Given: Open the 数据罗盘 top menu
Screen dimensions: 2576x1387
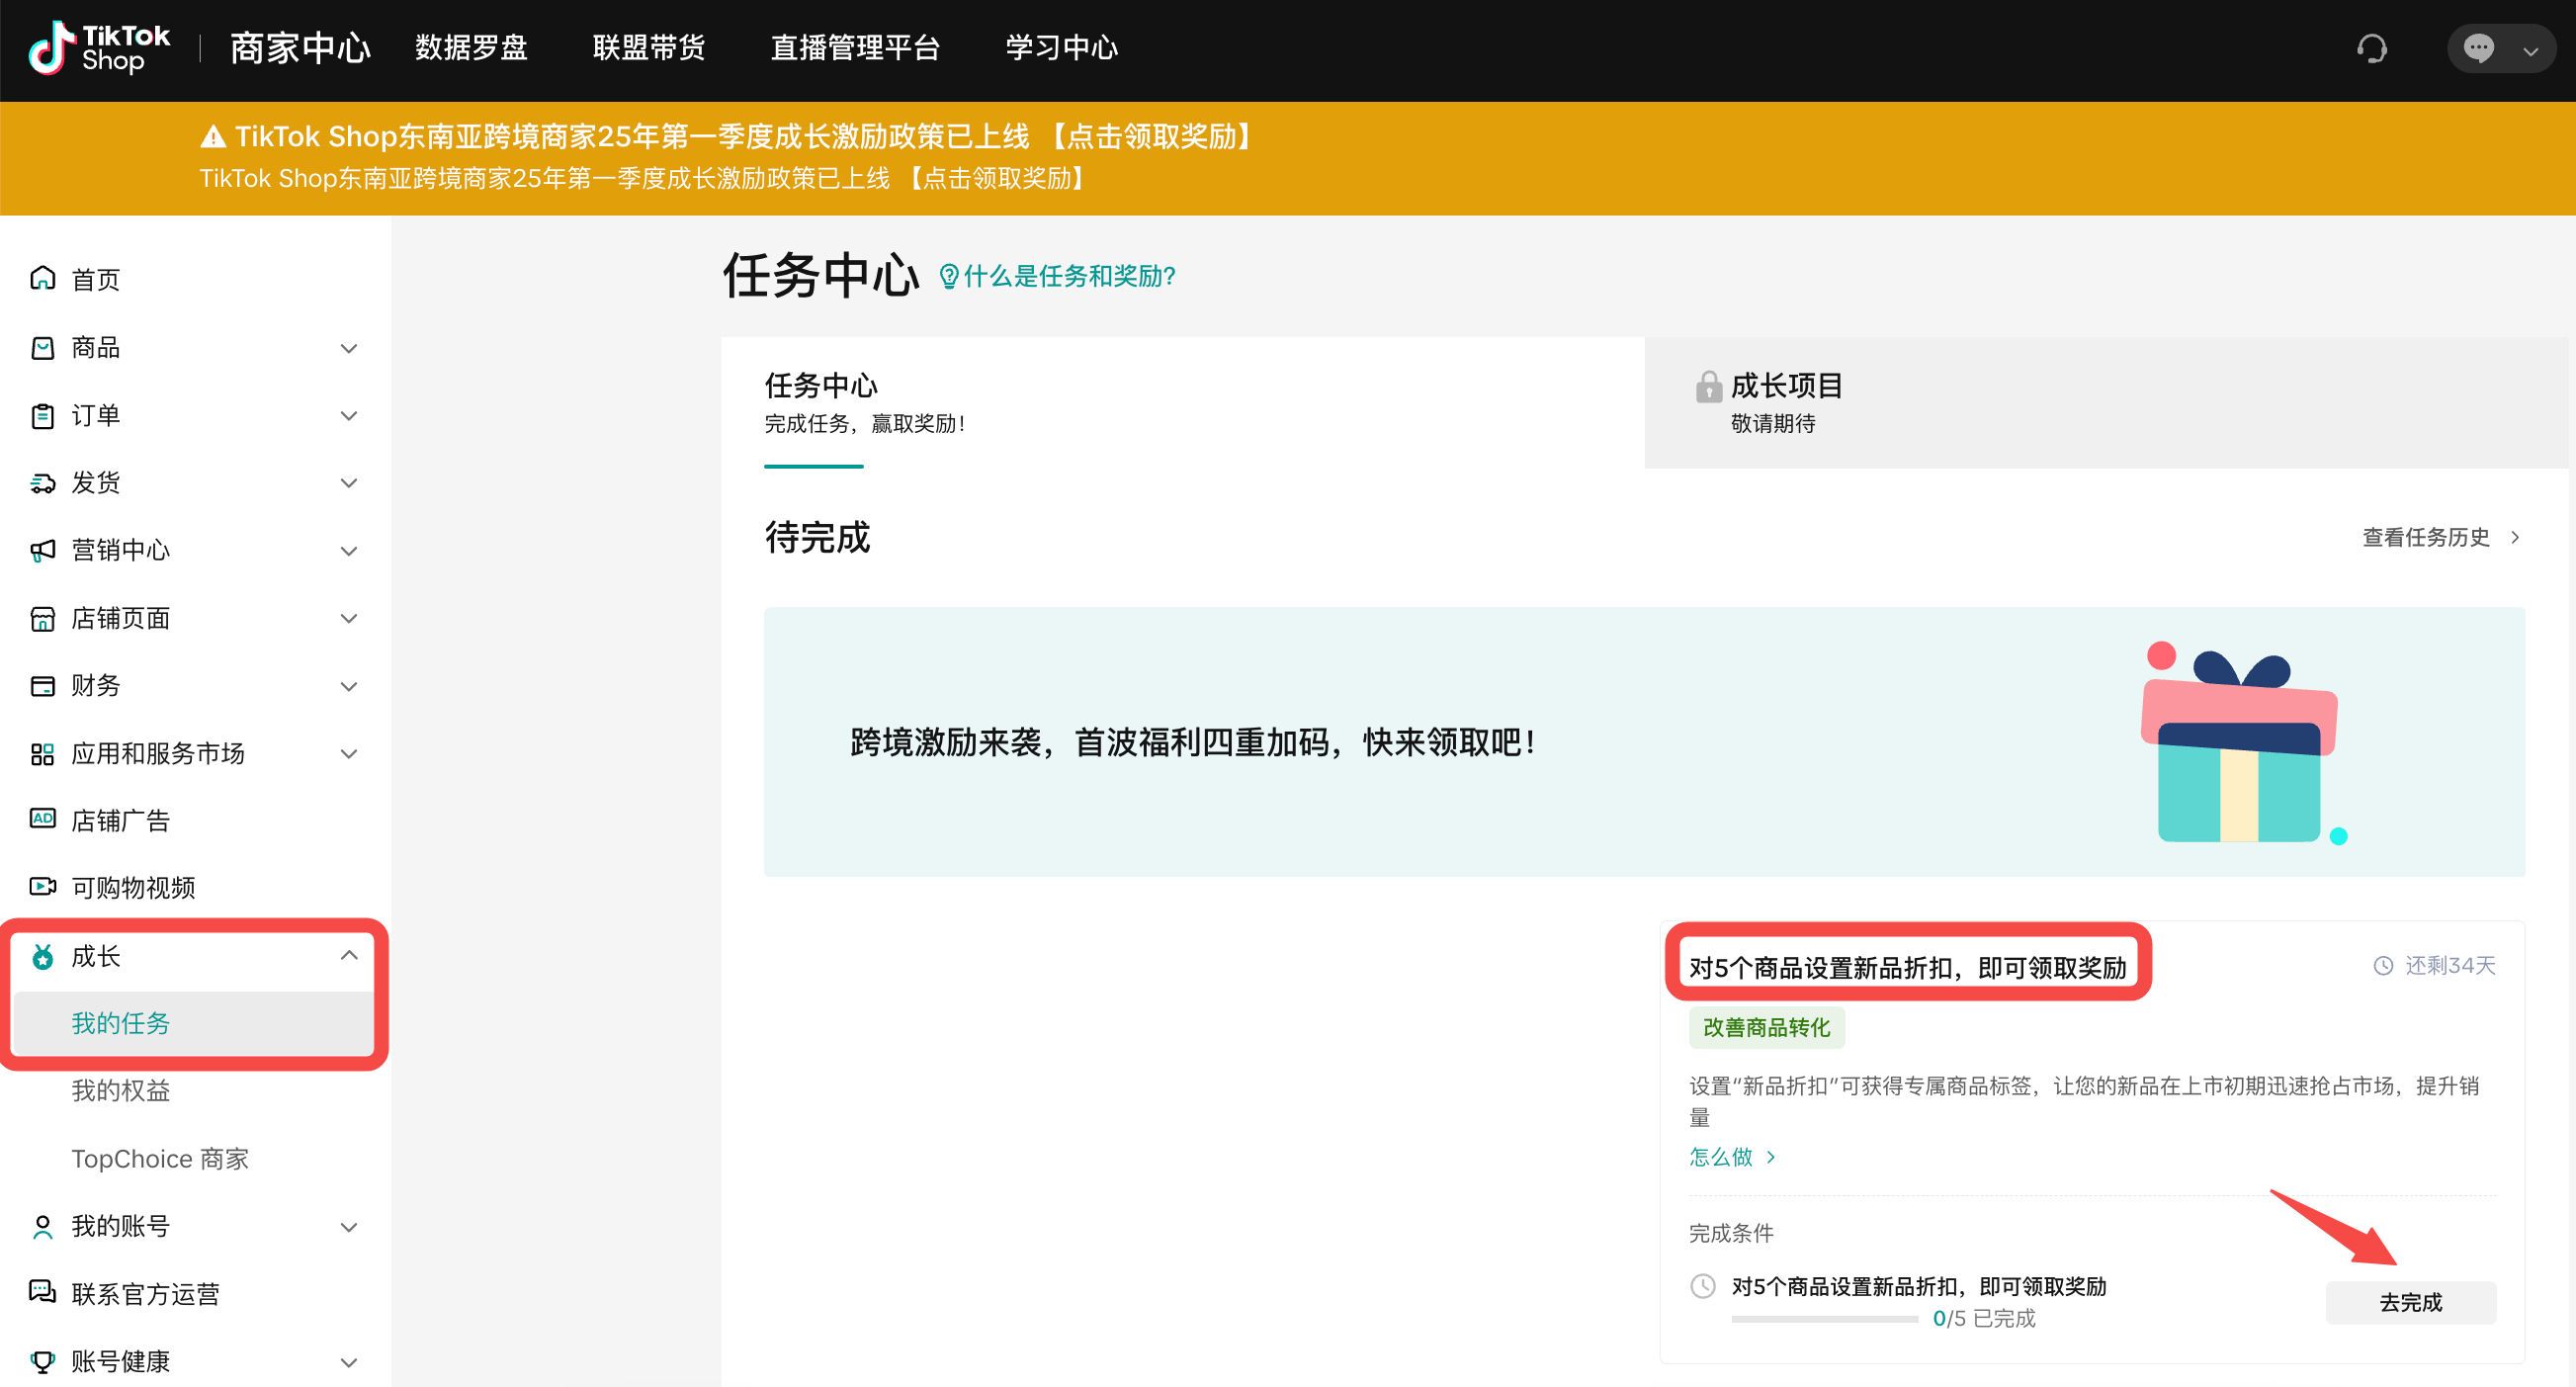Looking at the screenshot, I should click(471, 48).
